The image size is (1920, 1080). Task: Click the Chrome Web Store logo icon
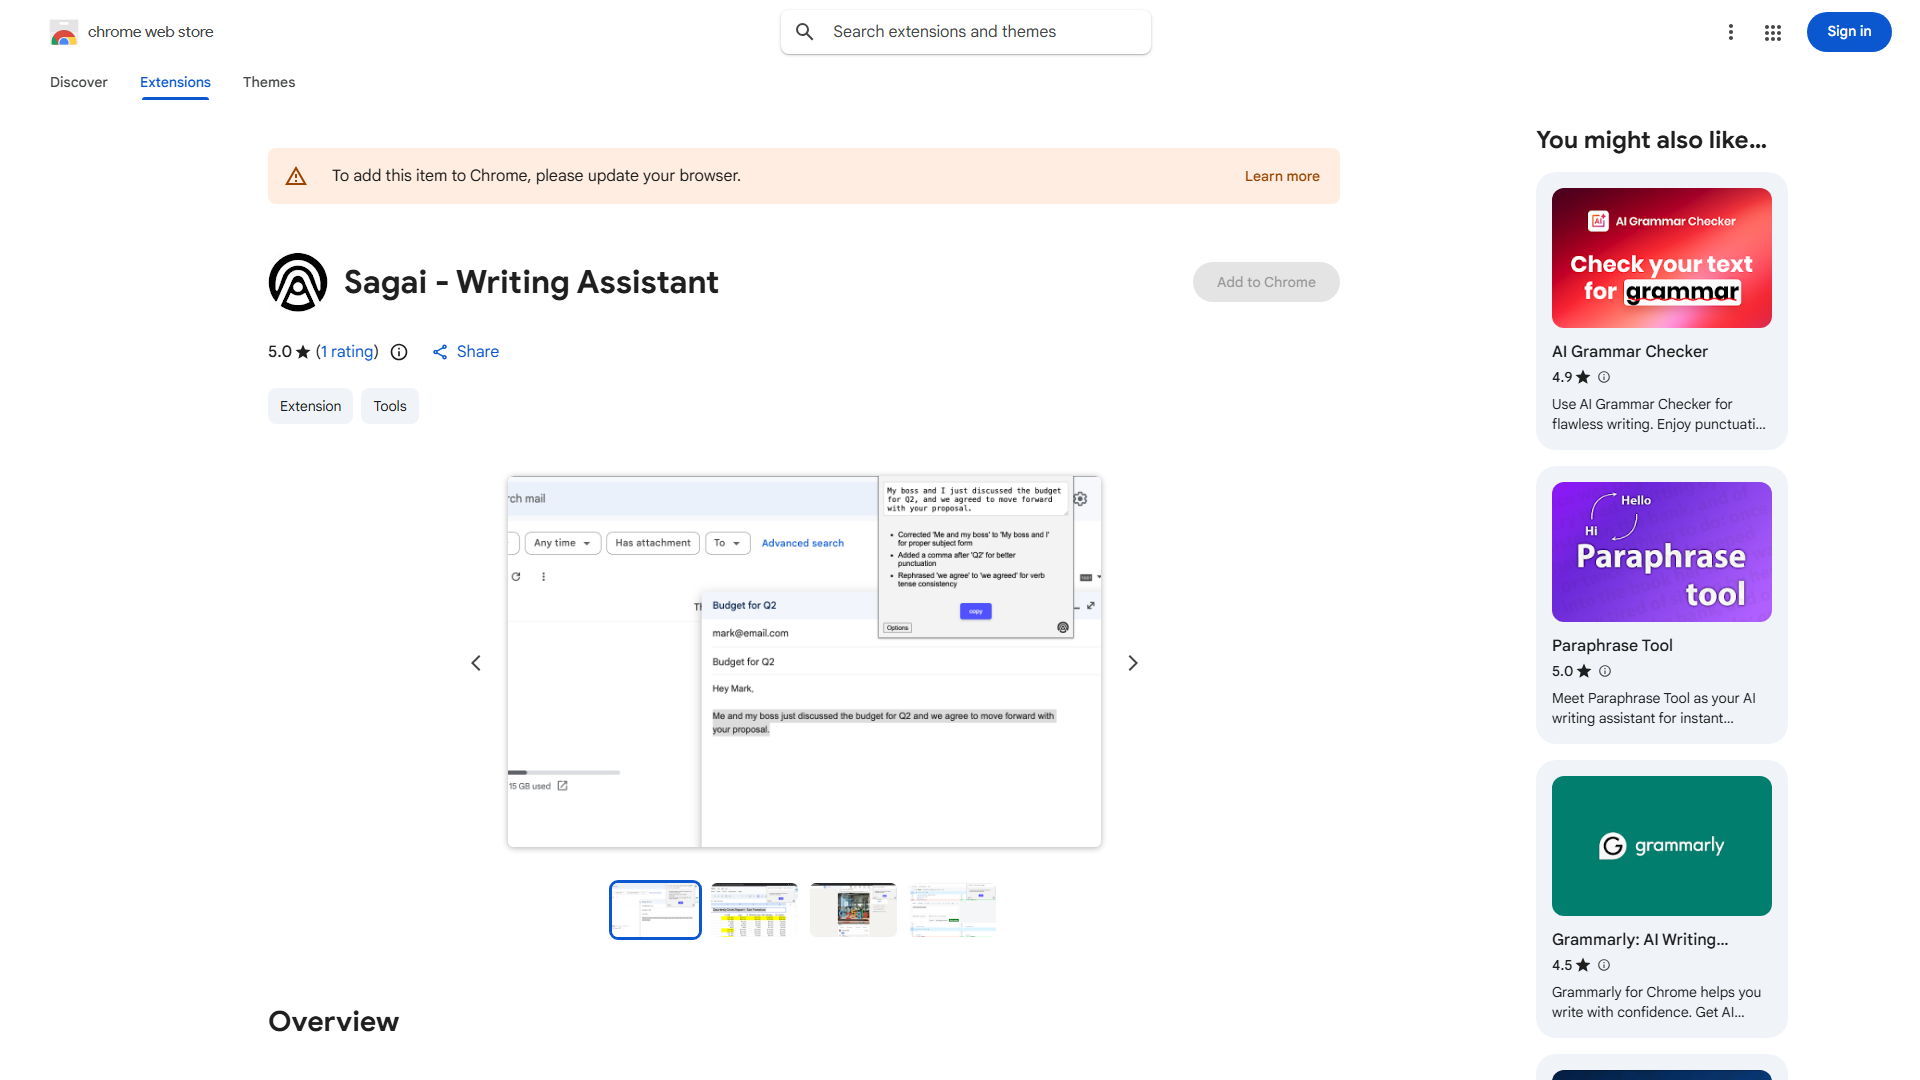pyautogui.click(x=64, y=32)
